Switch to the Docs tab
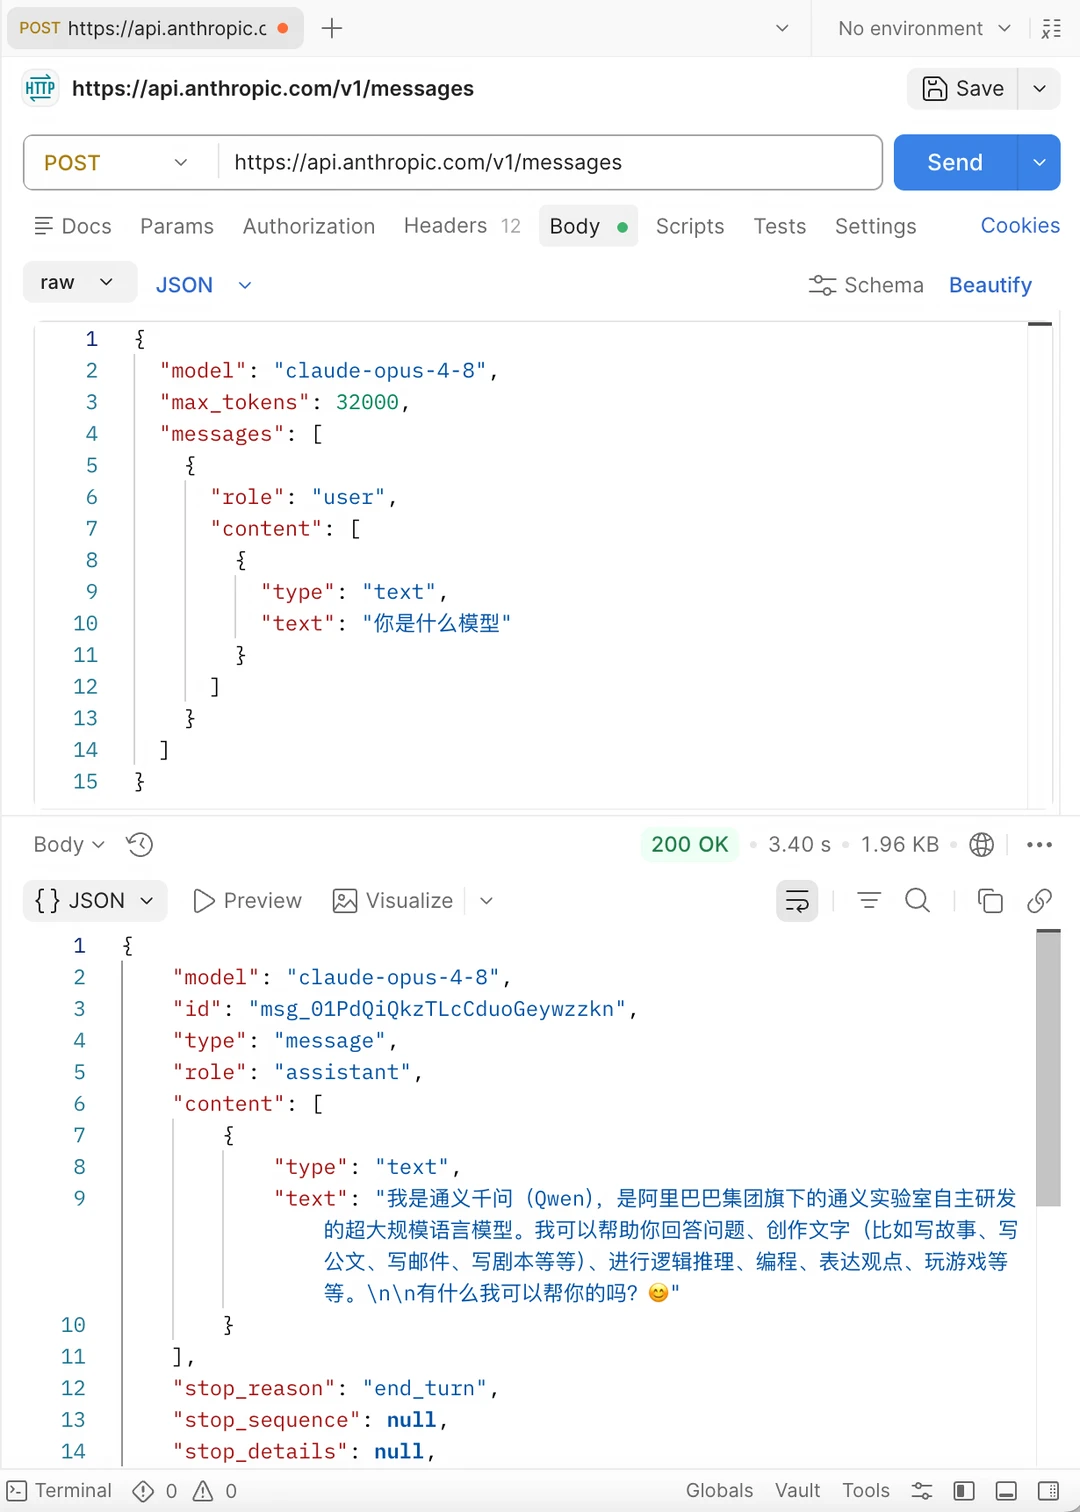Image resolution: width=1080 pixels, height=1512 pixels. 73,226
